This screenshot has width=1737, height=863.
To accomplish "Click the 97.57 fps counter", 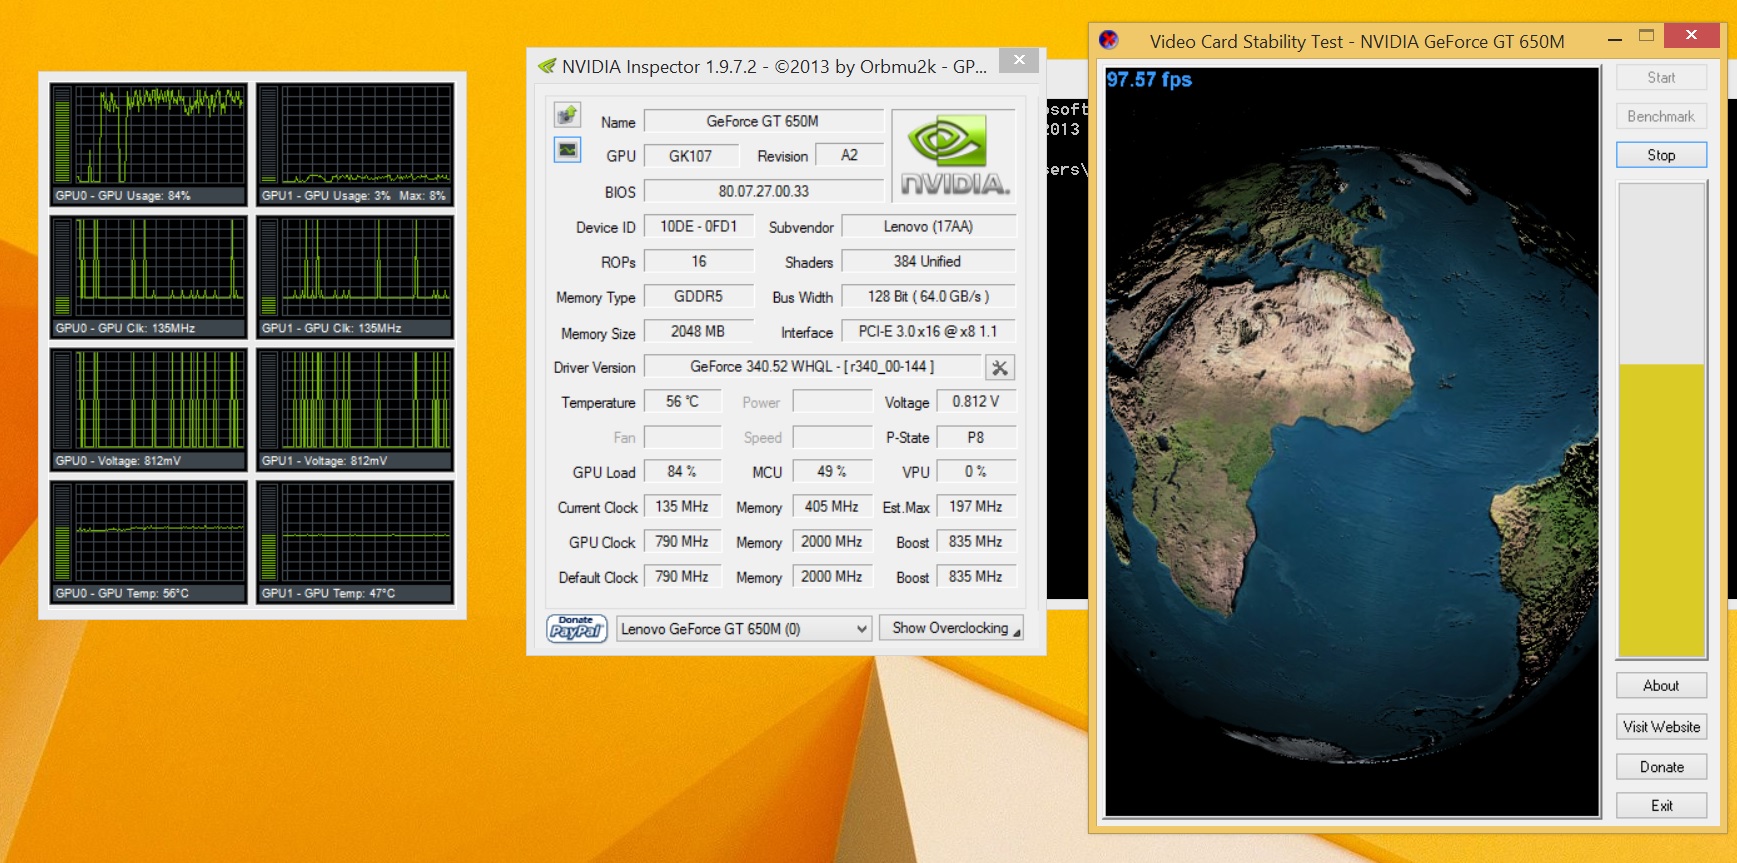I will click(1149, 80).
